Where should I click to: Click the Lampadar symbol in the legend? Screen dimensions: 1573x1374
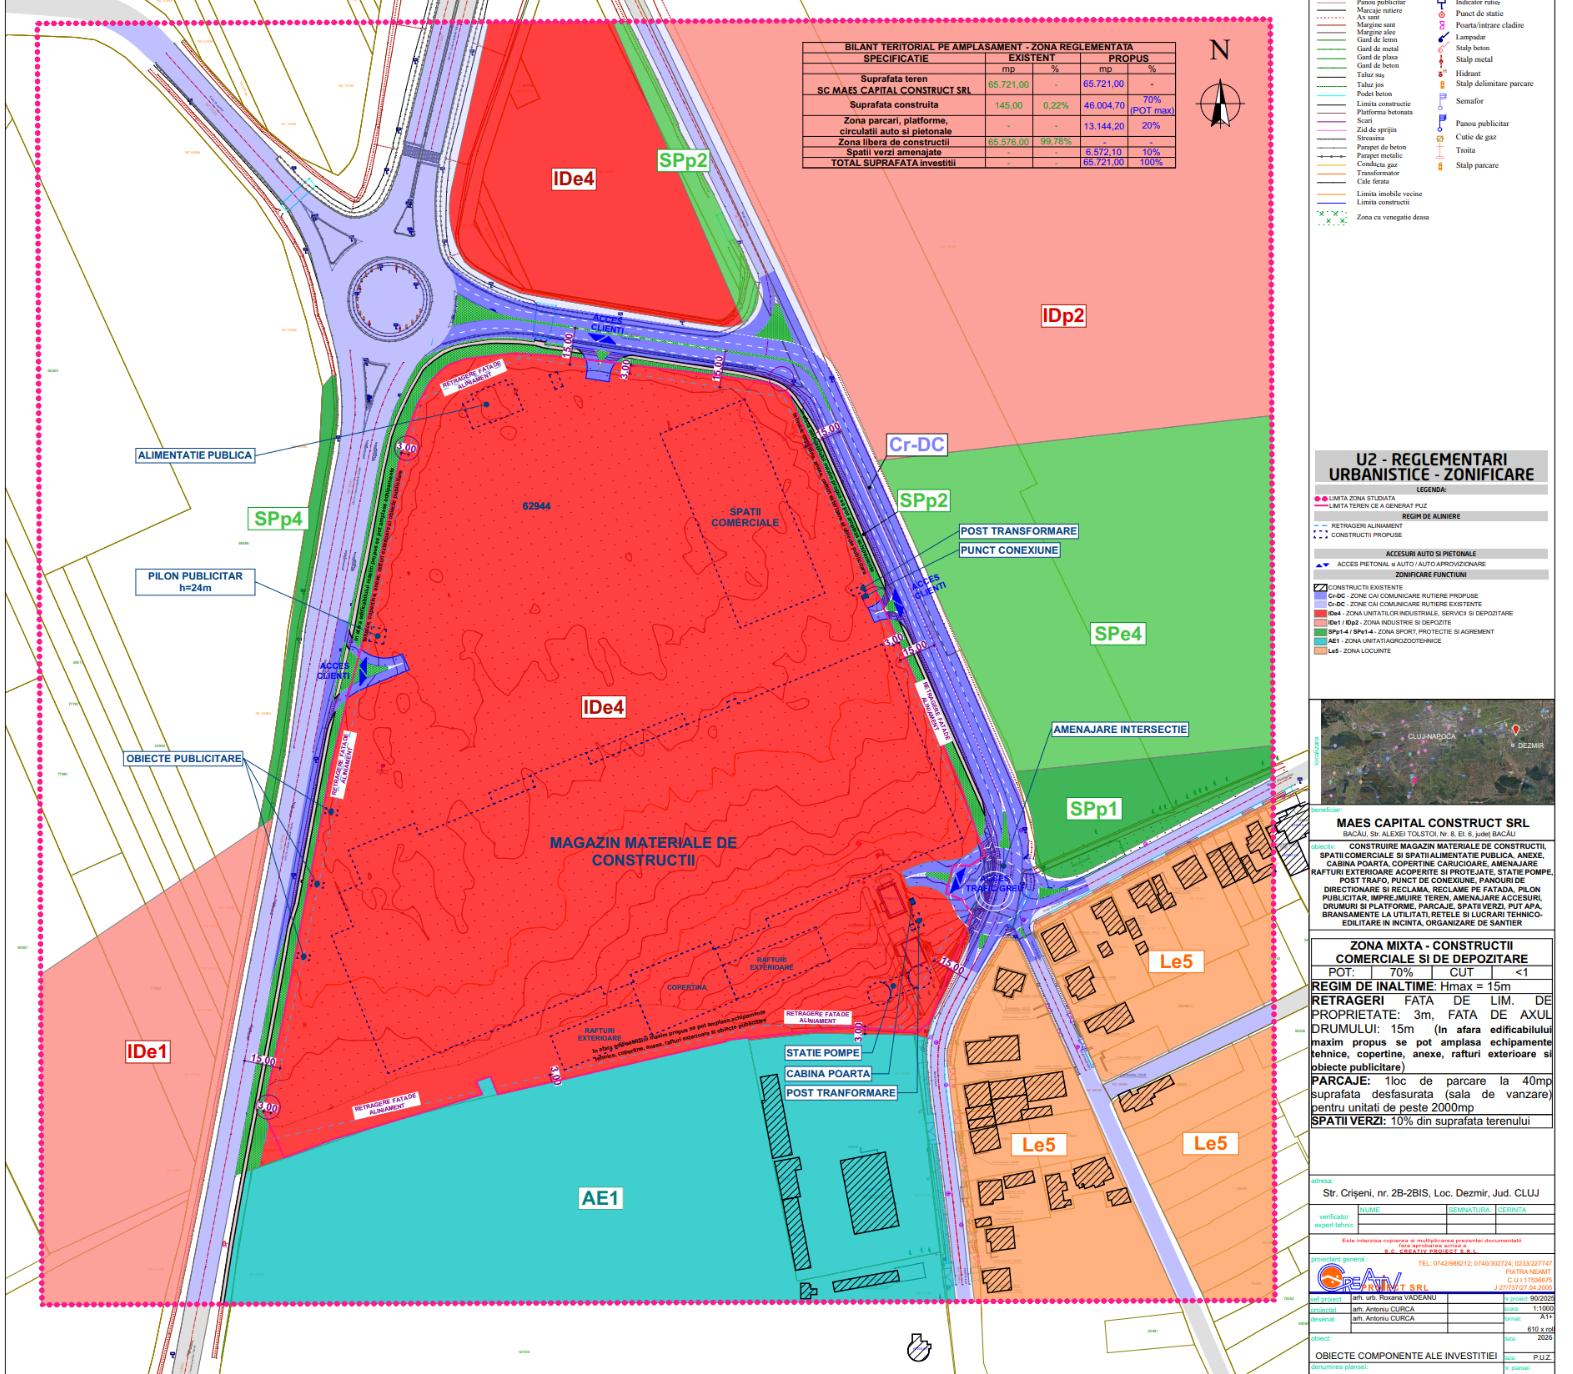(1441, 37)
